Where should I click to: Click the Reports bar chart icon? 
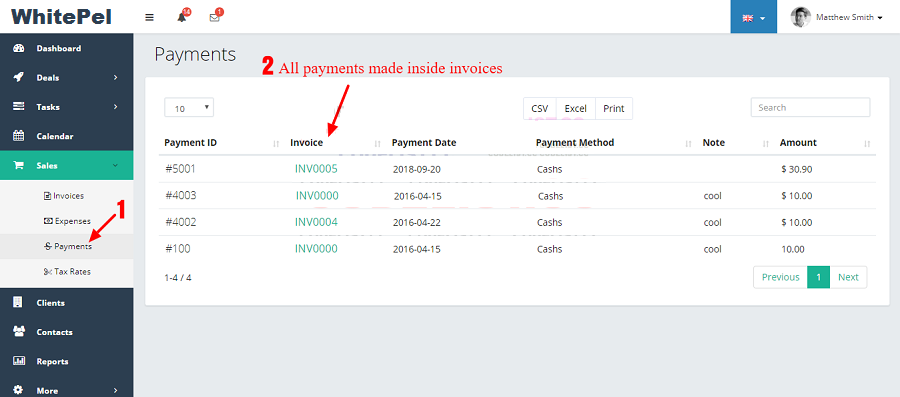point(18,361)
